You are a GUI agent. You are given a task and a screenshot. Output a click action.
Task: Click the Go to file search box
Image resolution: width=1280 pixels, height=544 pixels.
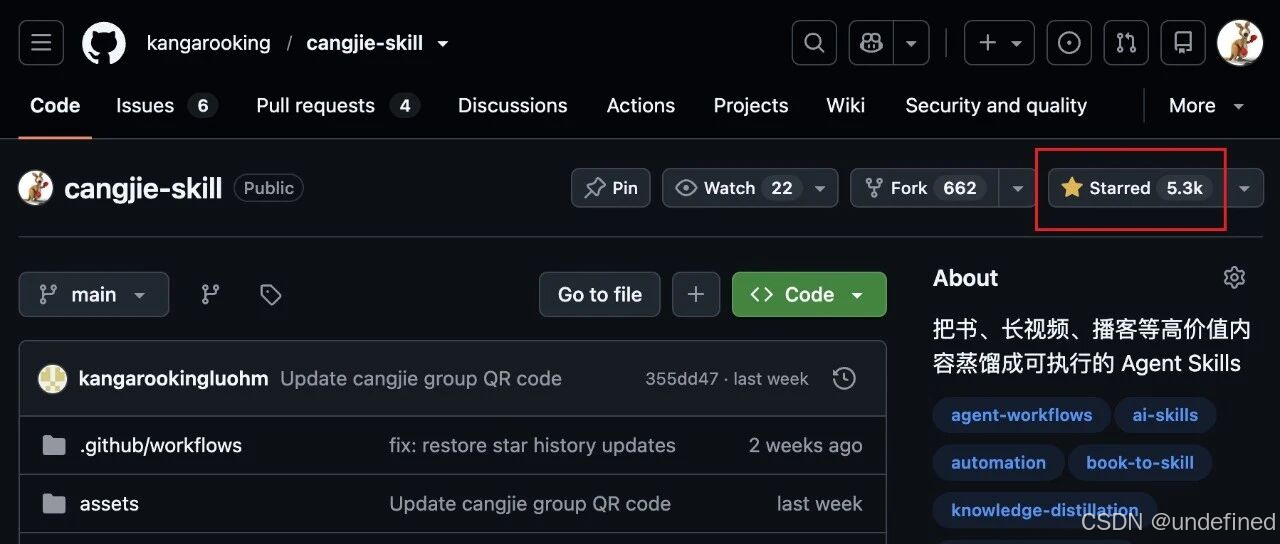point(600,294)
